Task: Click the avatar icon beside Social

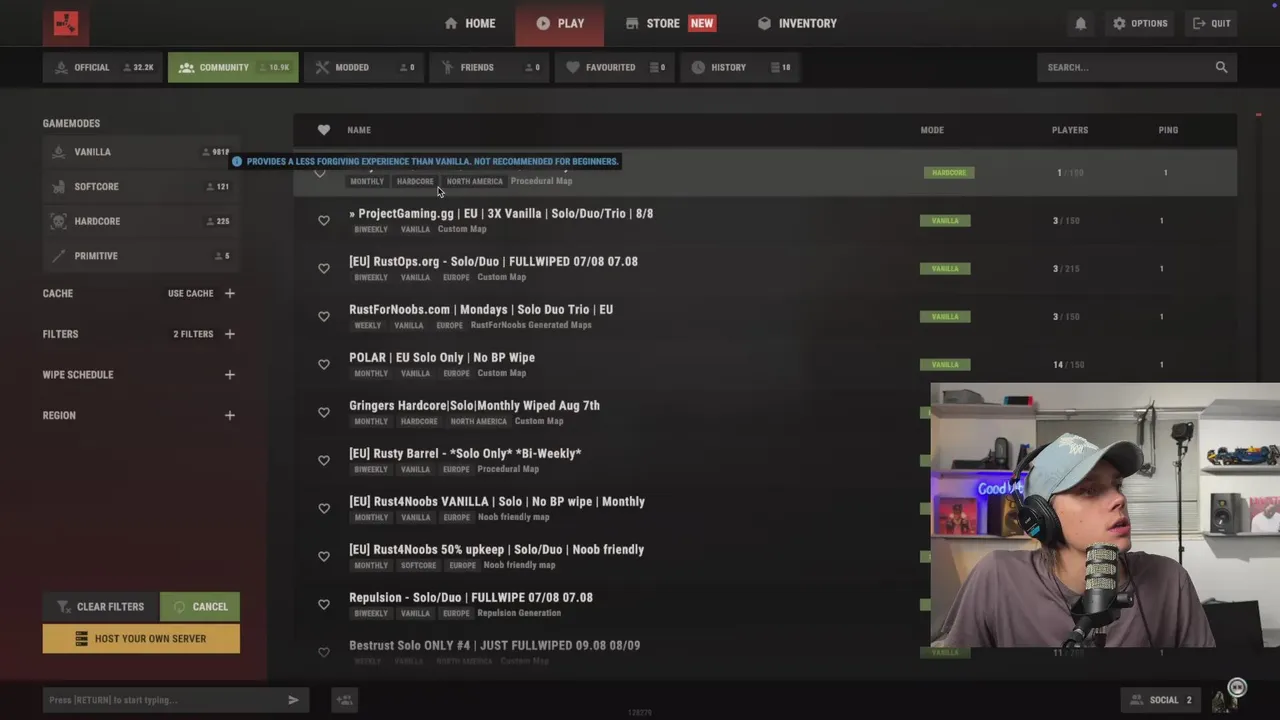Action: tap(1225, 699)
